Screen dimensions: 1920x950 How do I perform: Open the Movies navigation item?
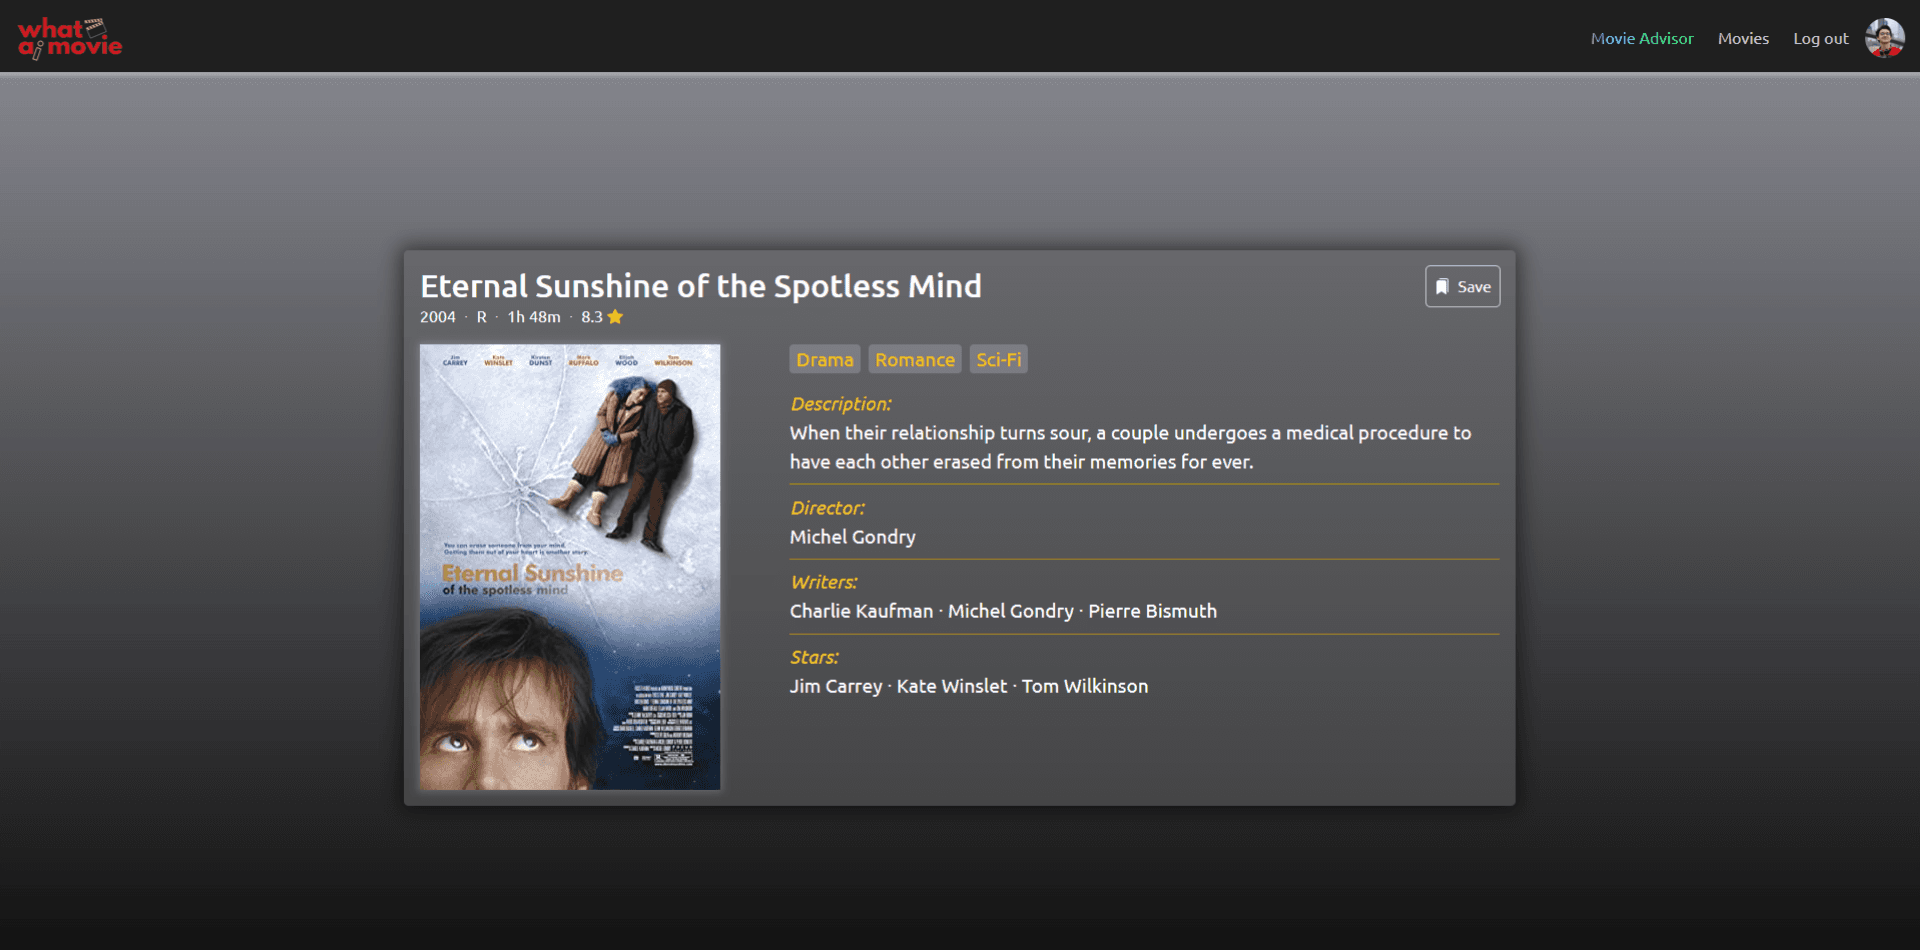pos(1743,38)
